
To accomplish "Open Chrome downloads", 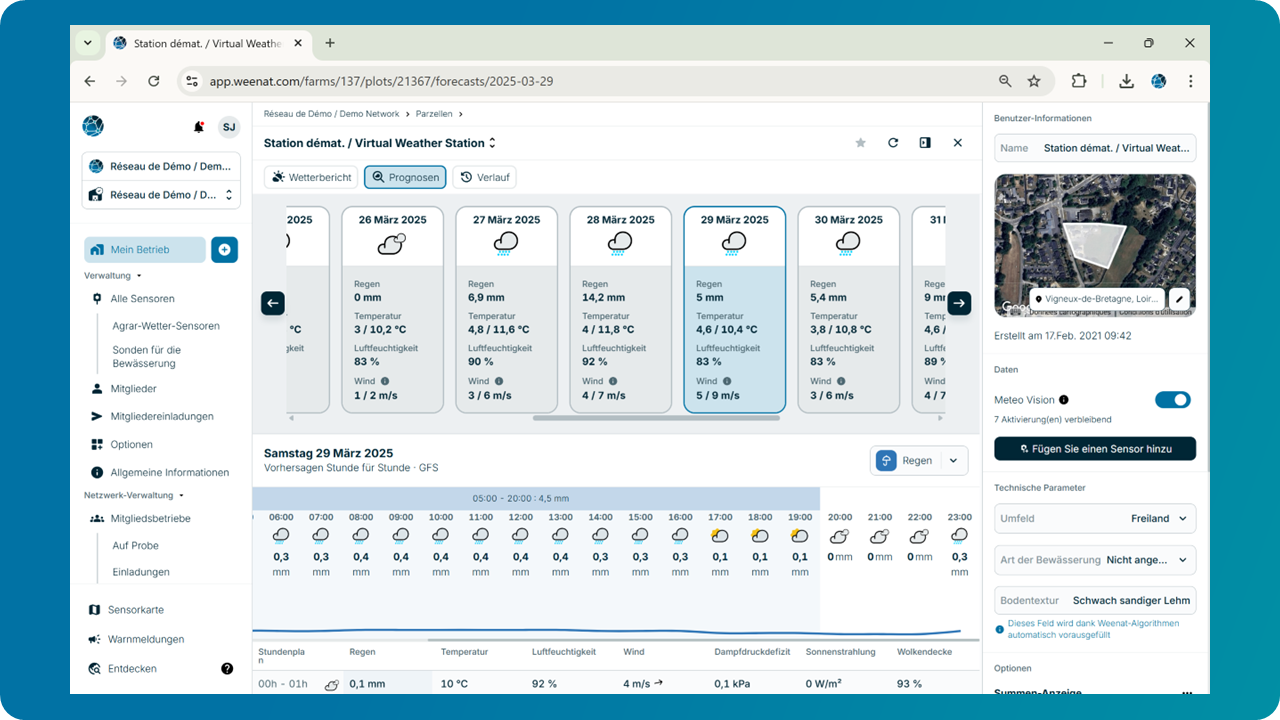I will point(1126,81).
